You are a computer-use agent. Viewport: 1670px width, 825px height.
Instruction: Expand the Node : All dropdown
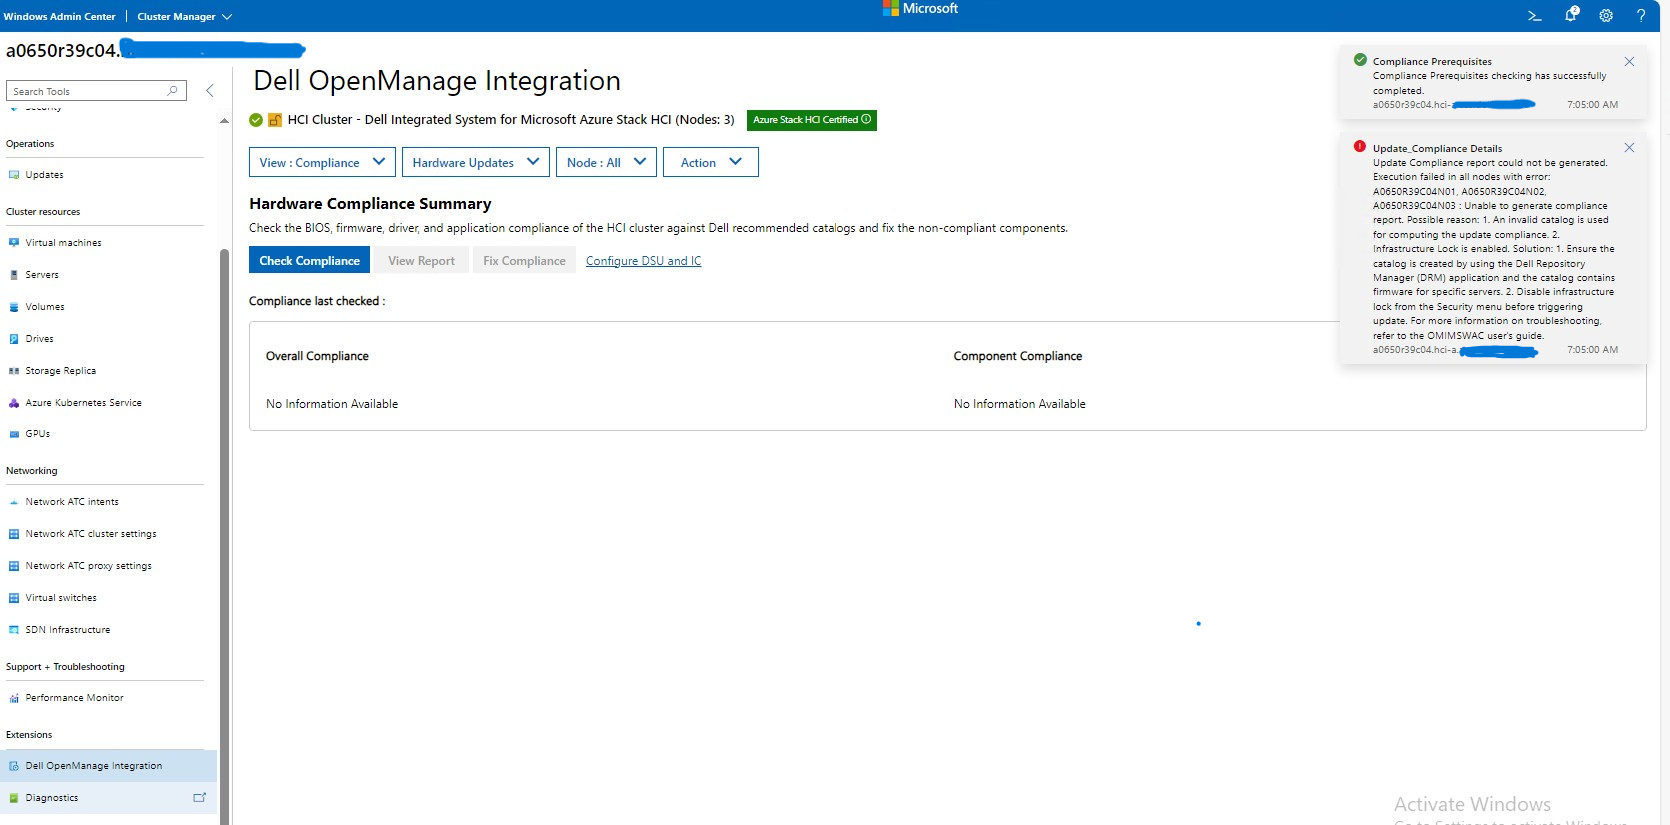point(606,162)
